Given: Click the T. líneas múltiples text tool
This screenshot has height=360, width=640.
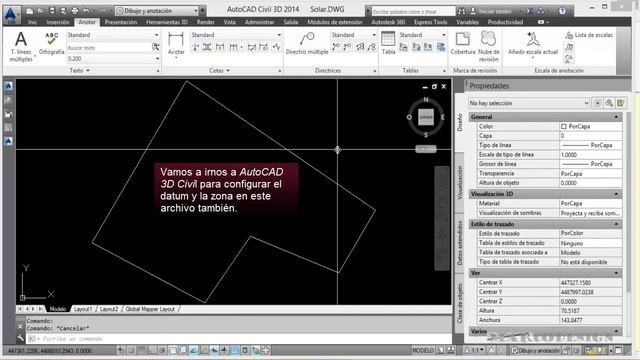Looking at the screenshot, I should (21, 47).
